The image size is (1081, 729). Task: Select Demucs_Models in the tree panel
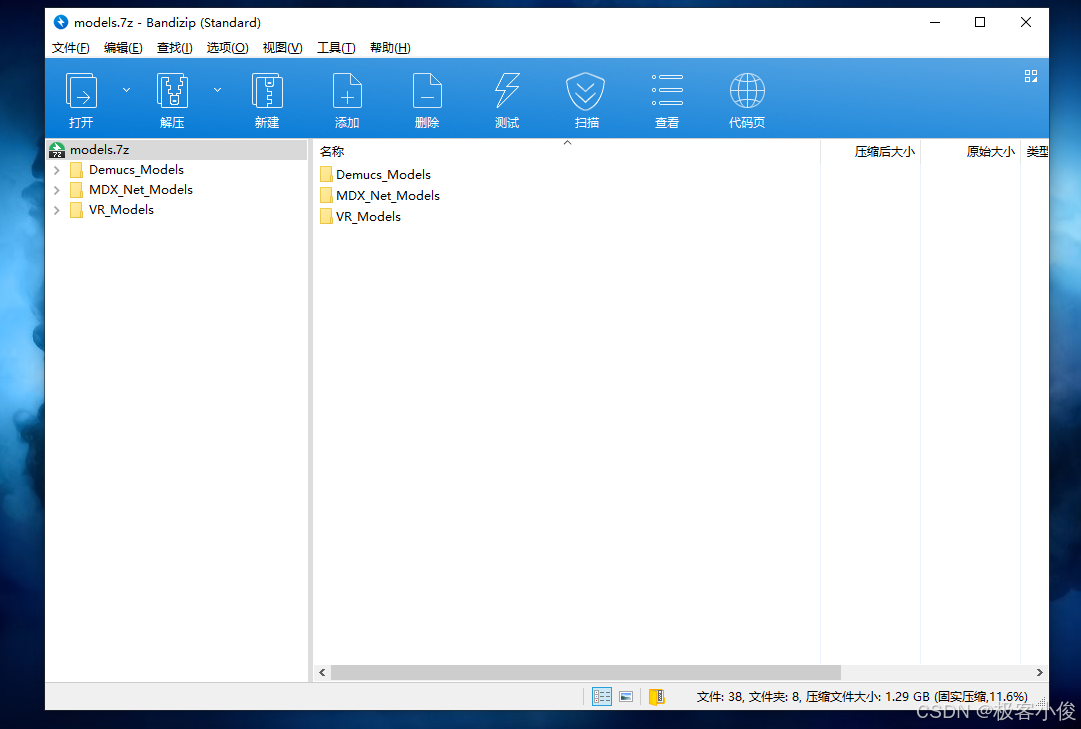coord(136,170)
